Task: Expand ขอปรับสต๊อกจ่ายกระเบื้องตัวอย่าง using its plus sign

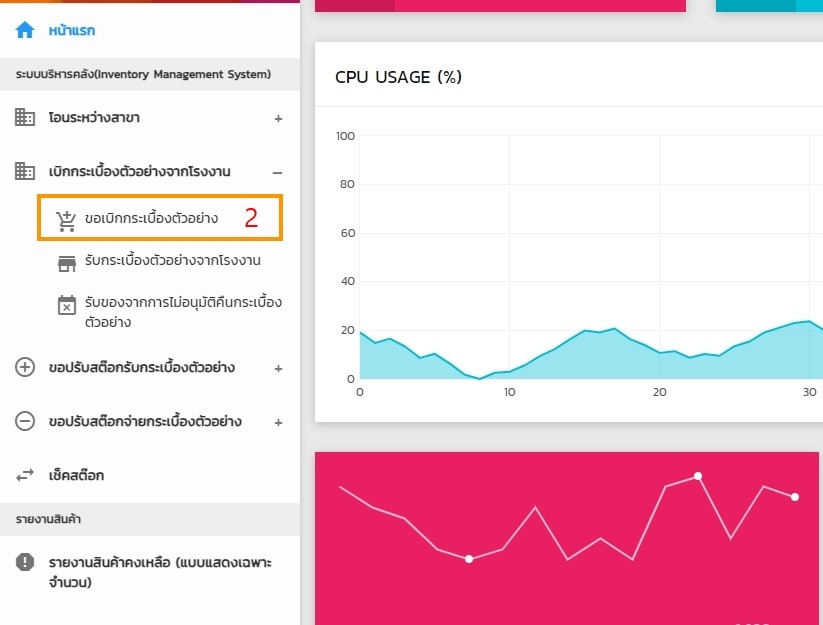Action: [x=278, y=422]
